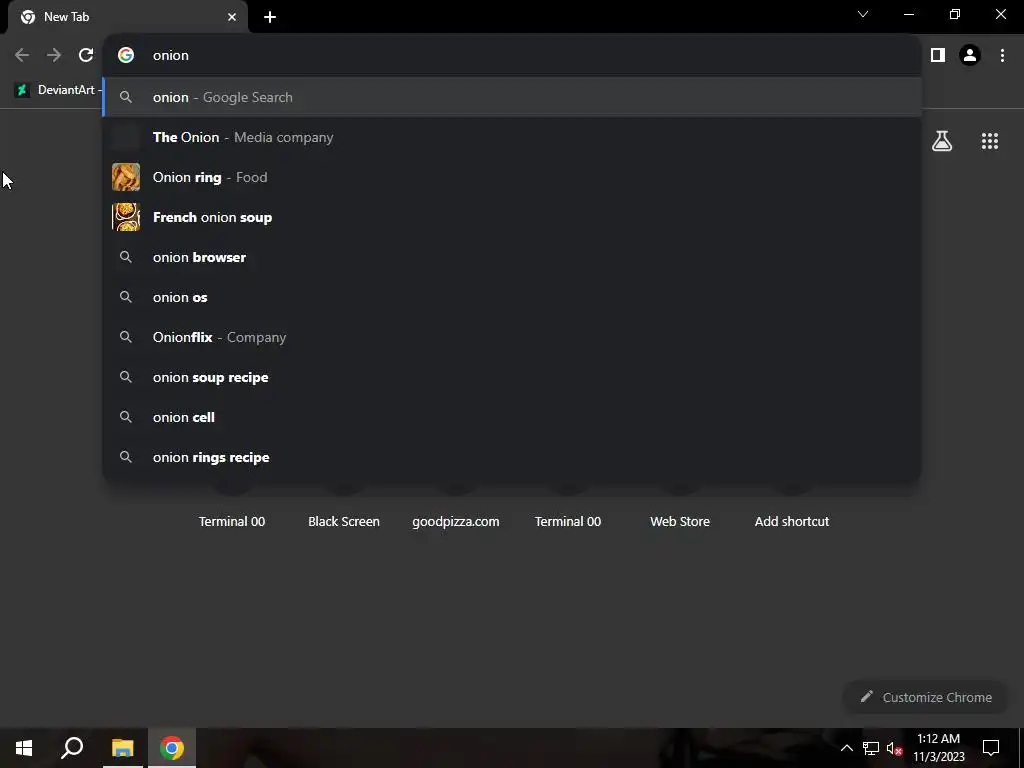This screenshot has height=768, width=1024.
Task: Open the taskbar clock and date
Action: click(x=938, y=748)
